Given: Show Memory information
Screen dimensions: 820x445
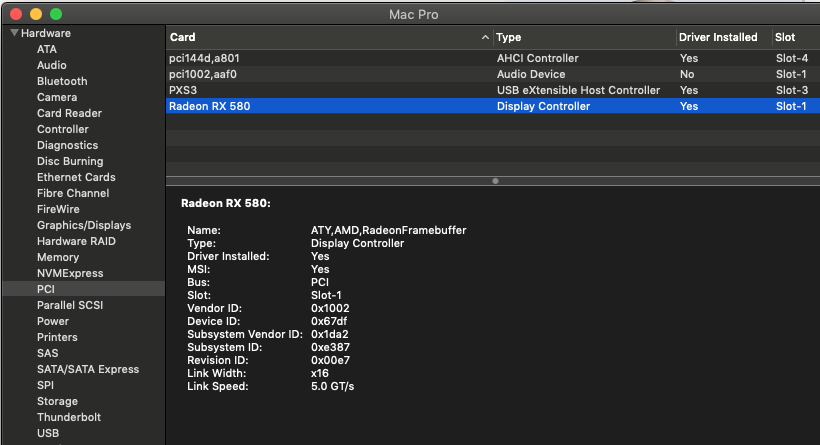Looking at the screenshot, I should [58, 257].
